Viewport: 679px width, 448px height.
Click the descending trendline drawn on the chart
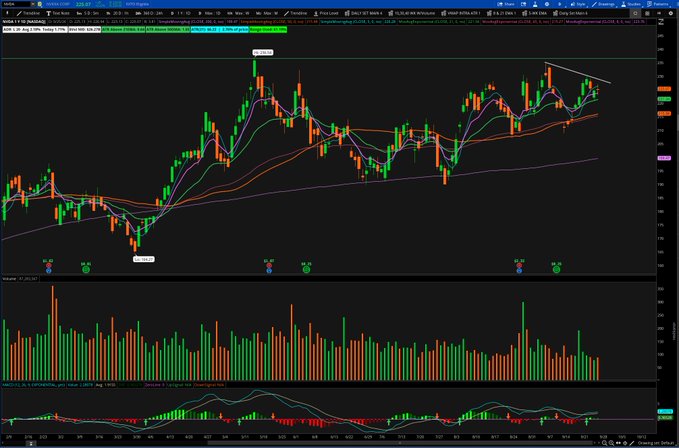coord(577,73)
